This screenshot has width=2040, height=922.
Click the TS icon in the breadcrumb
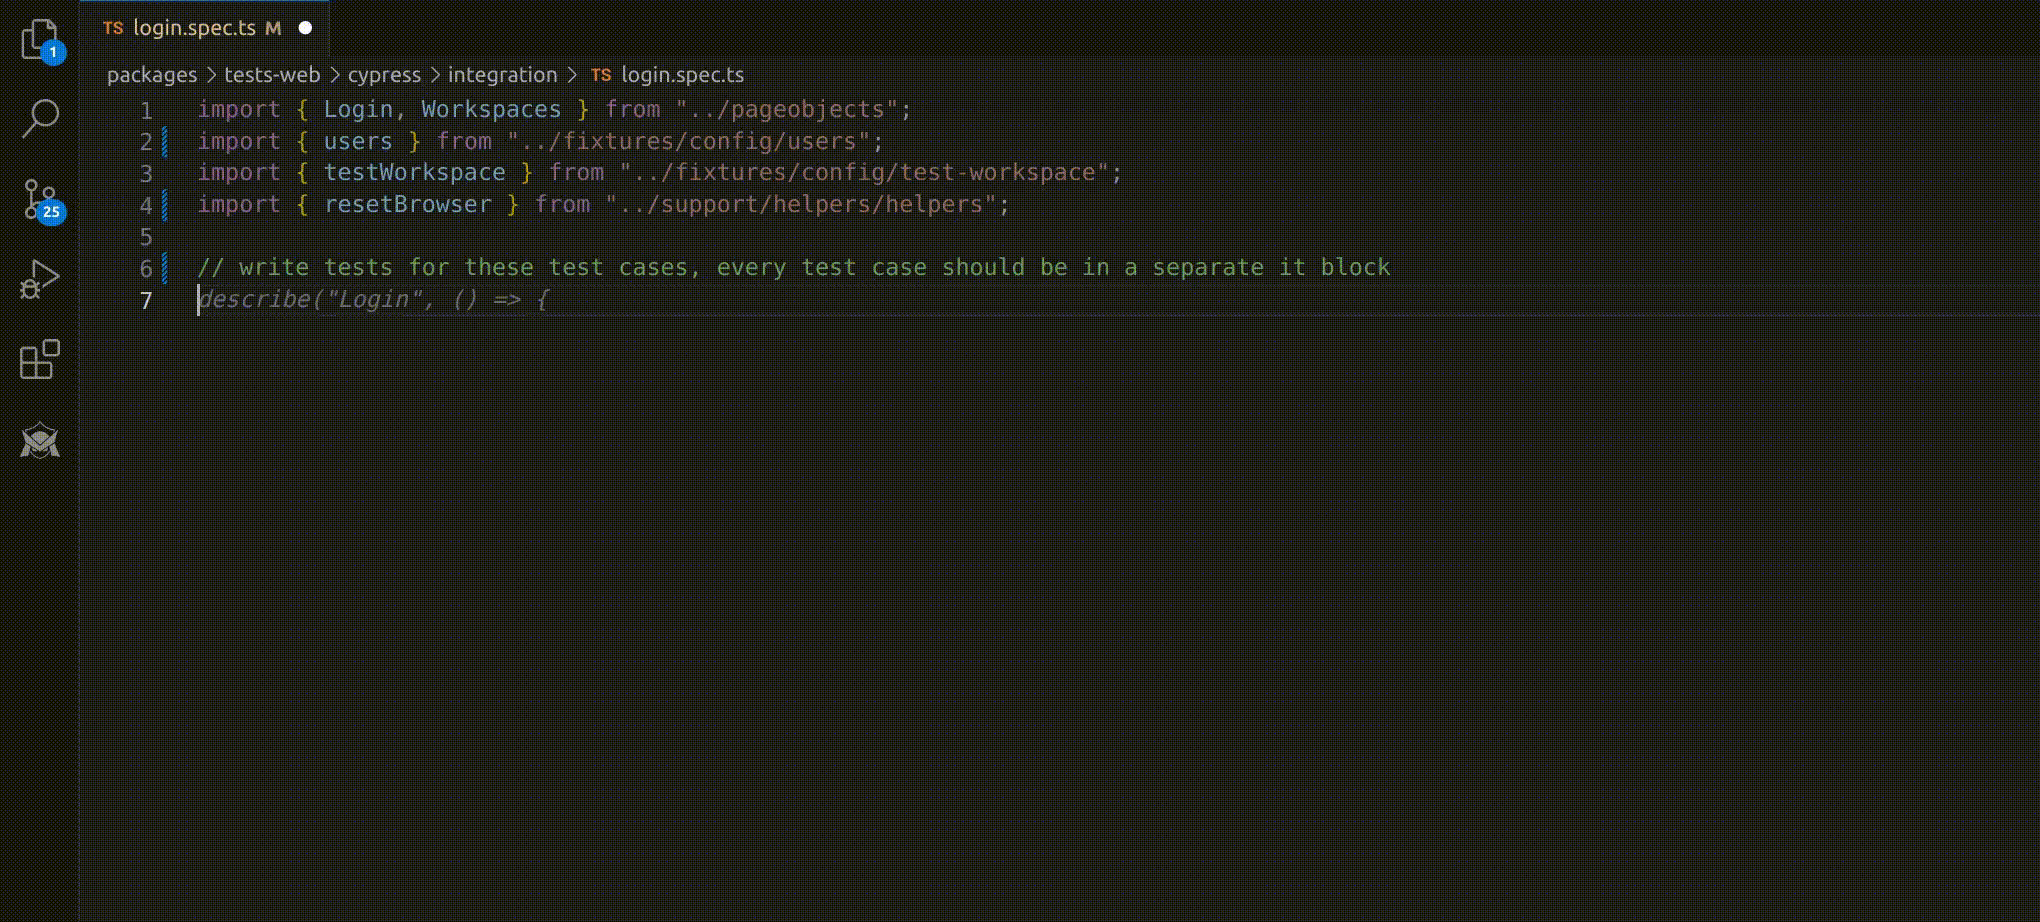pyautogui.click(x=600, y=75)
